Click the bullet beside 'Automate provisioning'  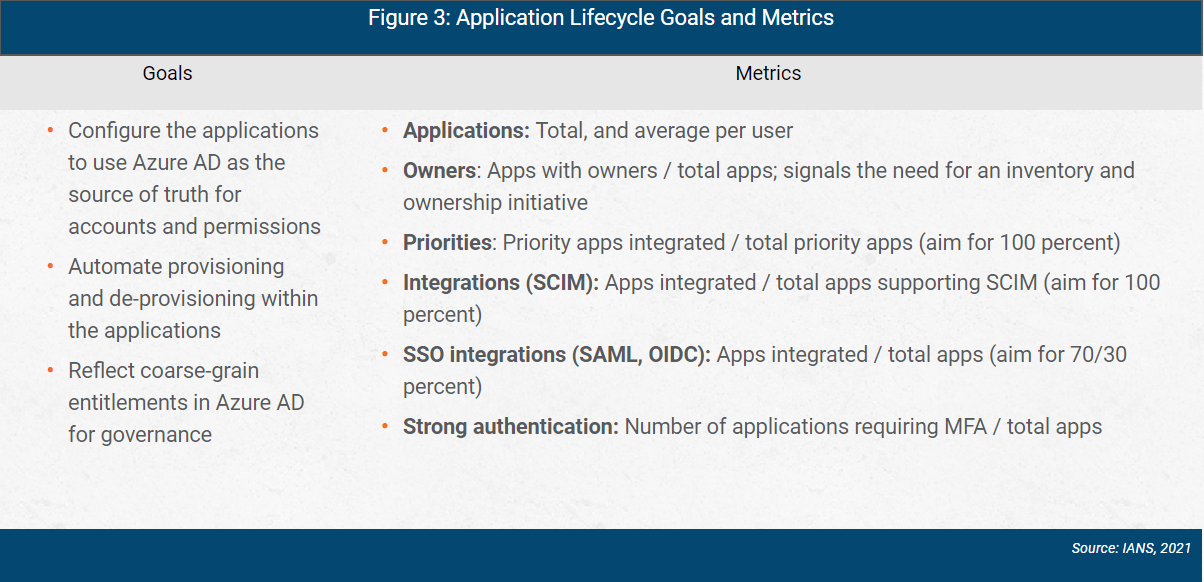coord(48,265)
